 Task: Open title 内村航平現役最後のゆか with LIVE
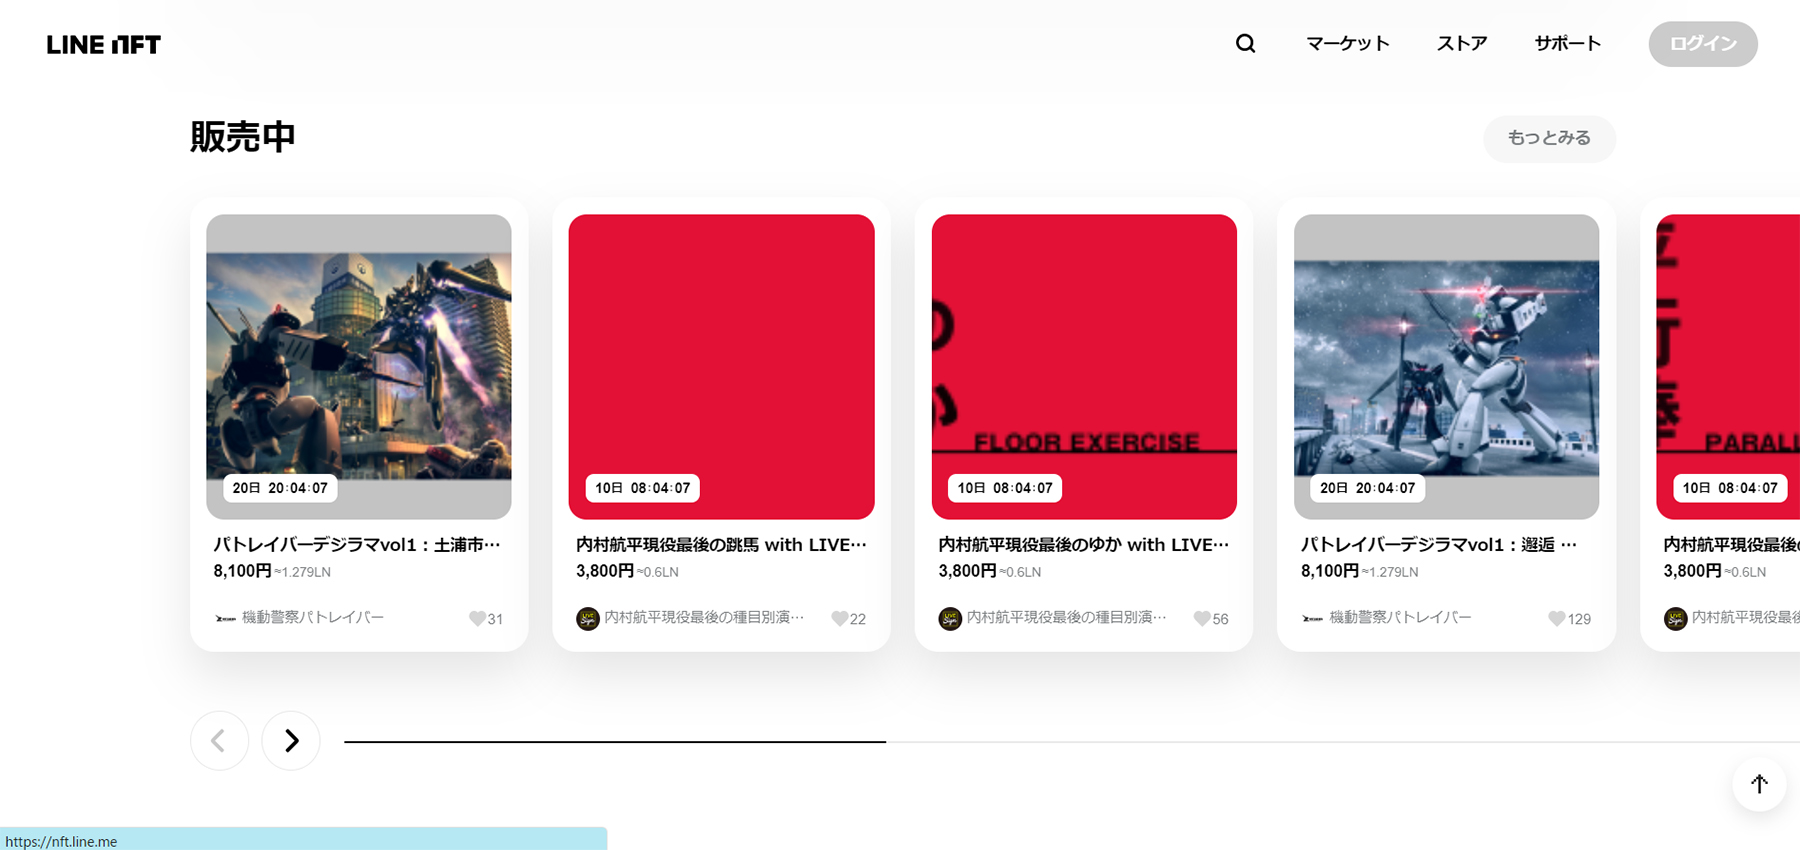(1084, 545)
